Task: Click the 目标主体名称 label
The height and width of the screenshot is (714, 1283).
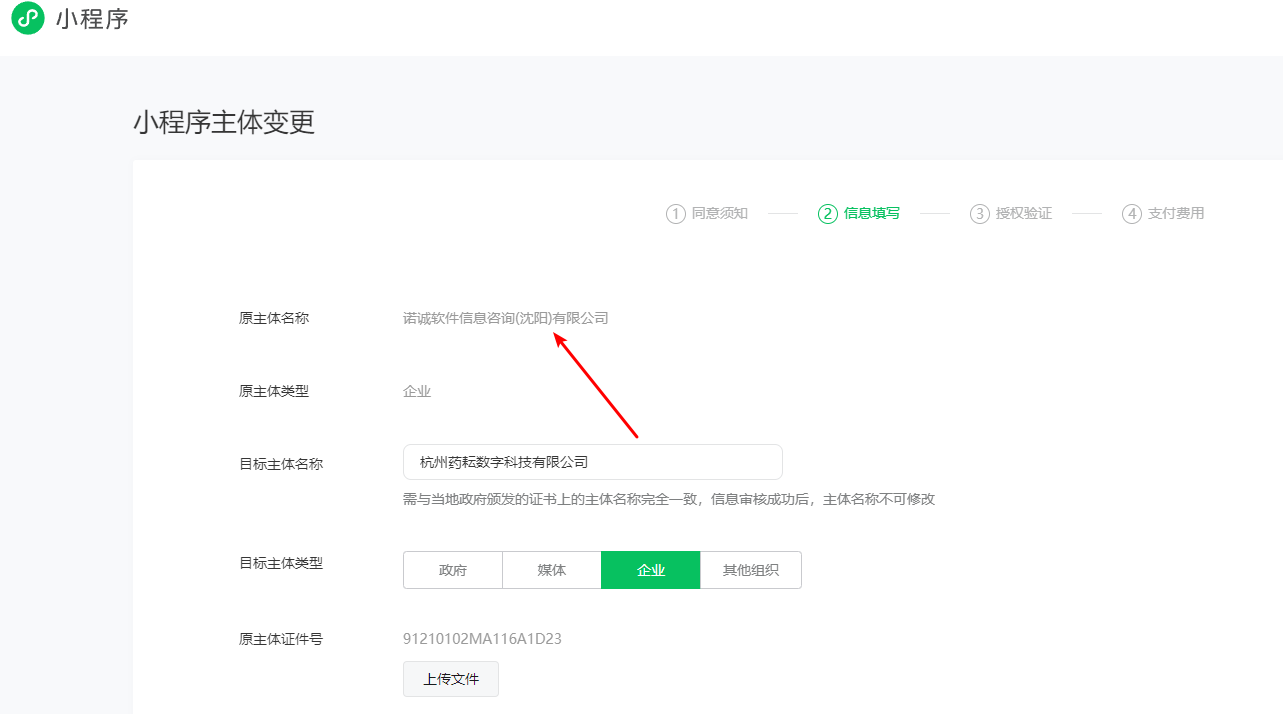Action: point(281,463)
